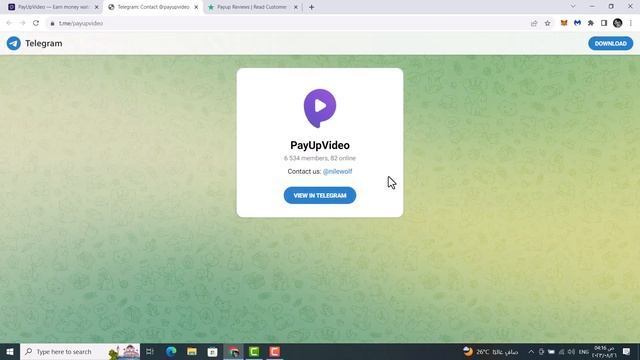Open the Chrome profile avatar
The image size is (640, 360).
click(x=618, y=23)
